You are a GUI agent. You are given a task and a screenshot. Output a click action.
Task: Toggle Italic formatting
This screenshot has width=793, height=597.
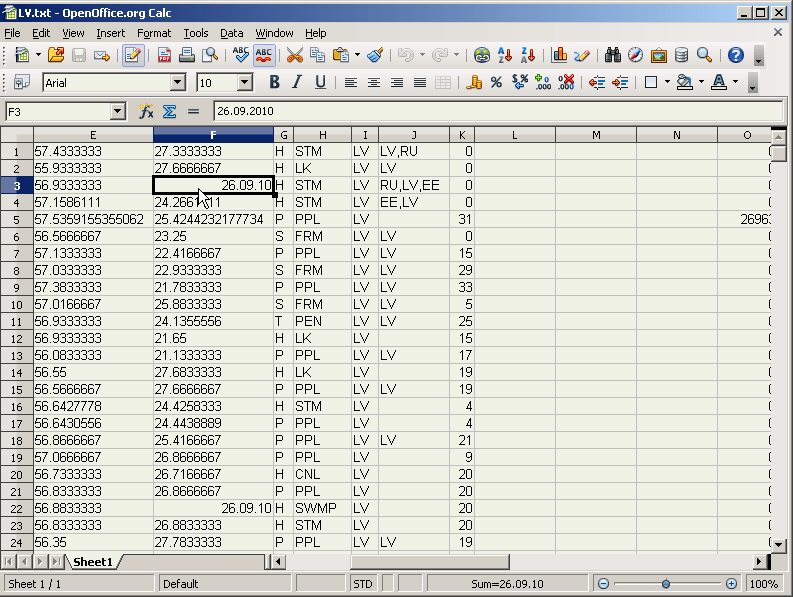[297, 82]
